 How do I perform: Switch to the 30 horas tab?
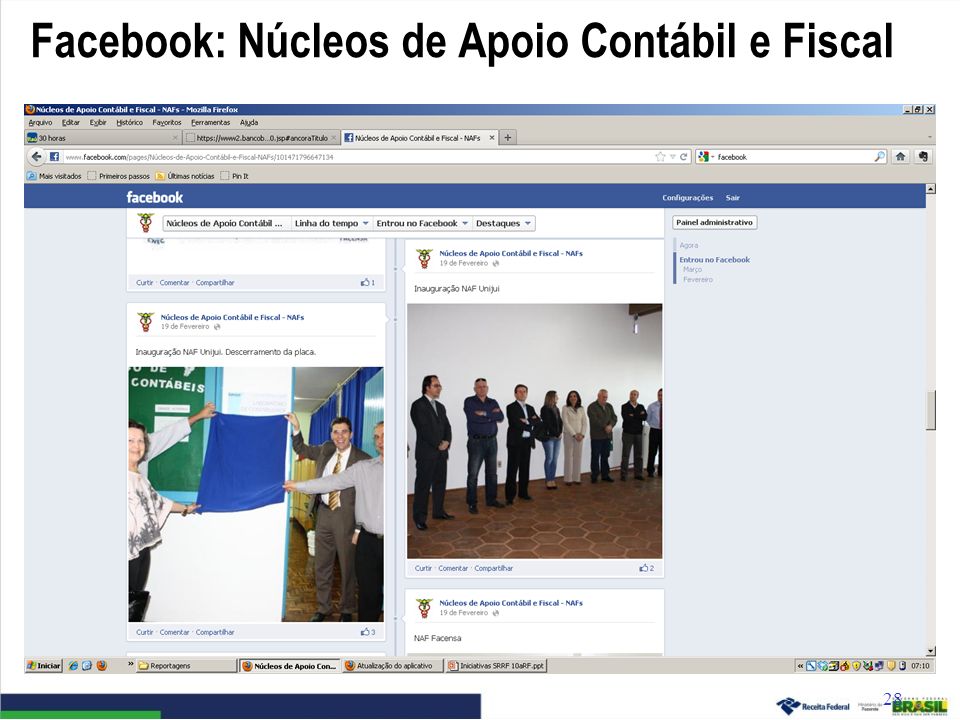(x=103, y=138)
